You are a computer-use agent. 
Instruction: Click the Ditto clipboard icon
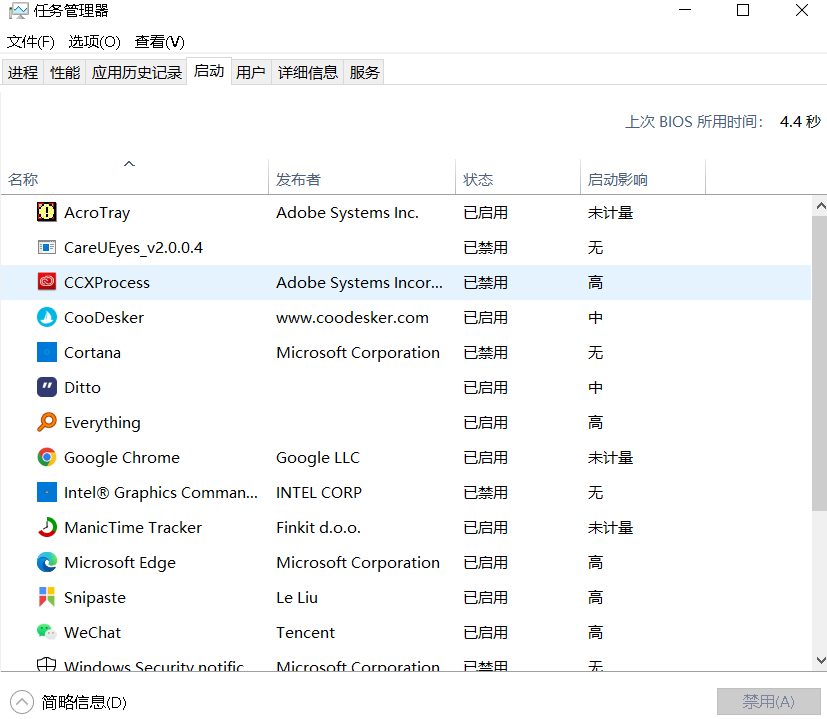pos(46,387)
